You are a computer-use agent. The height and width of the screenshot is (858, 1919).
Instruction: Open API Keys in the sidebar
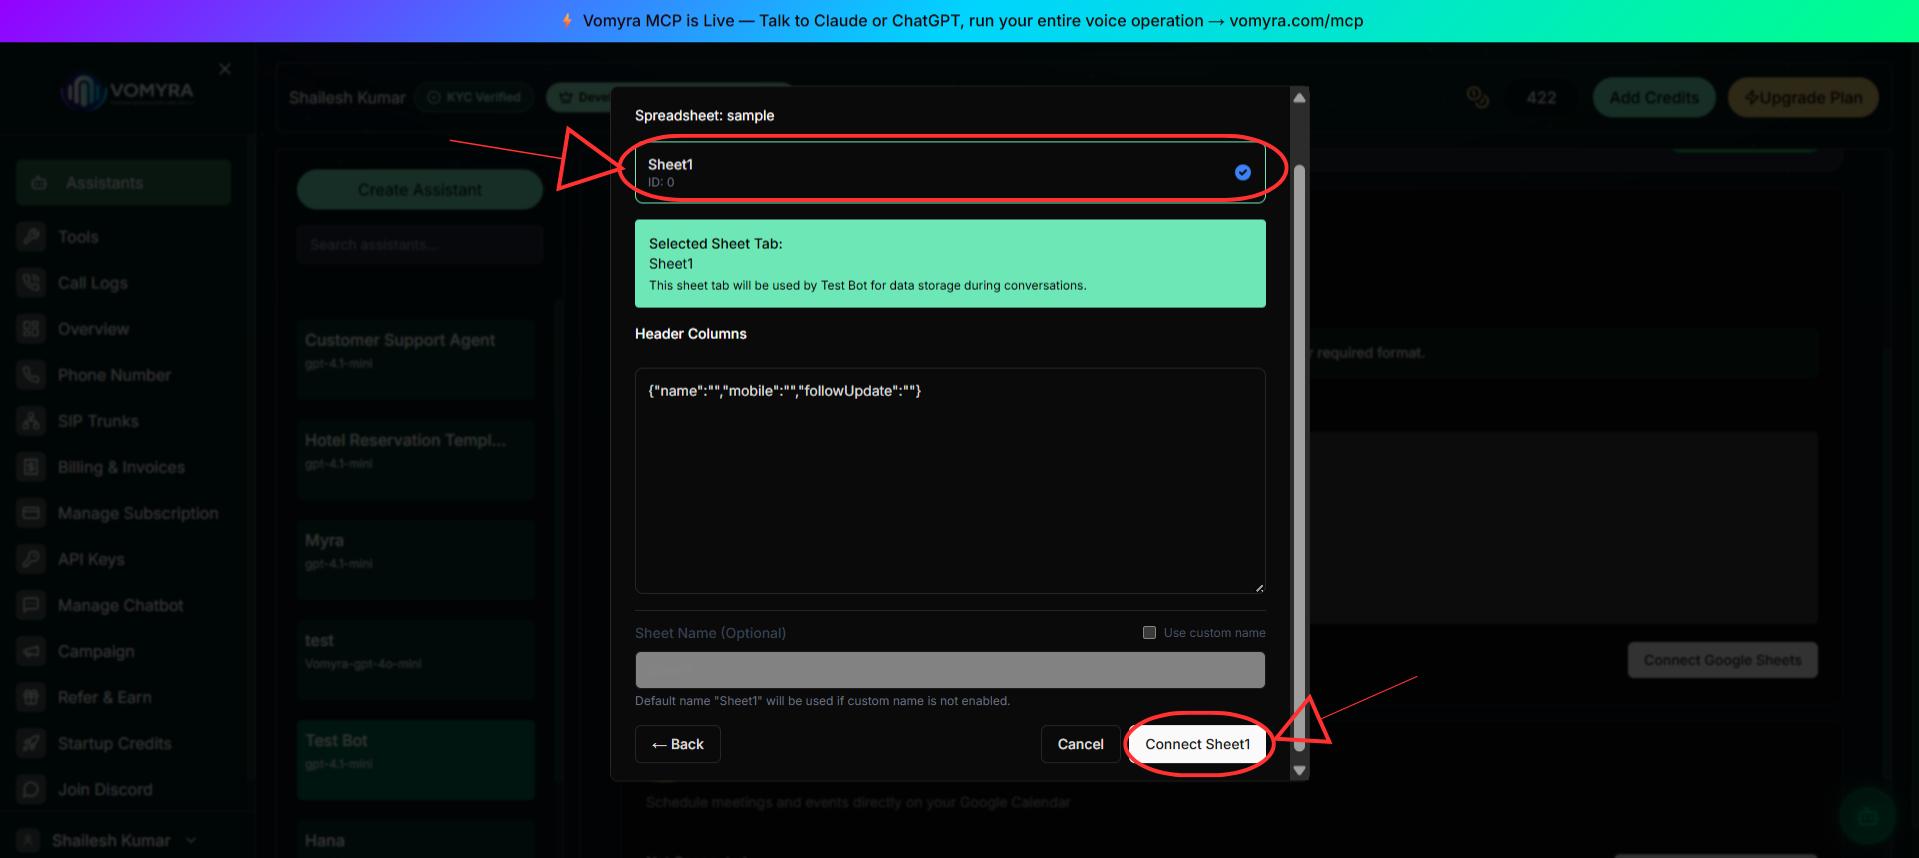point(123,559)
